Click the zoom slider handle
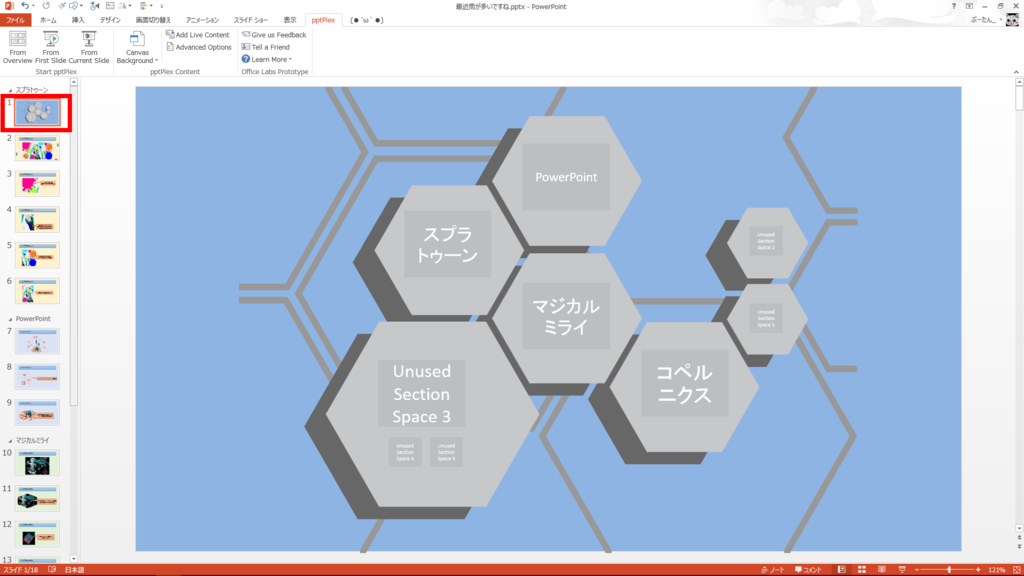 point(949,570)
